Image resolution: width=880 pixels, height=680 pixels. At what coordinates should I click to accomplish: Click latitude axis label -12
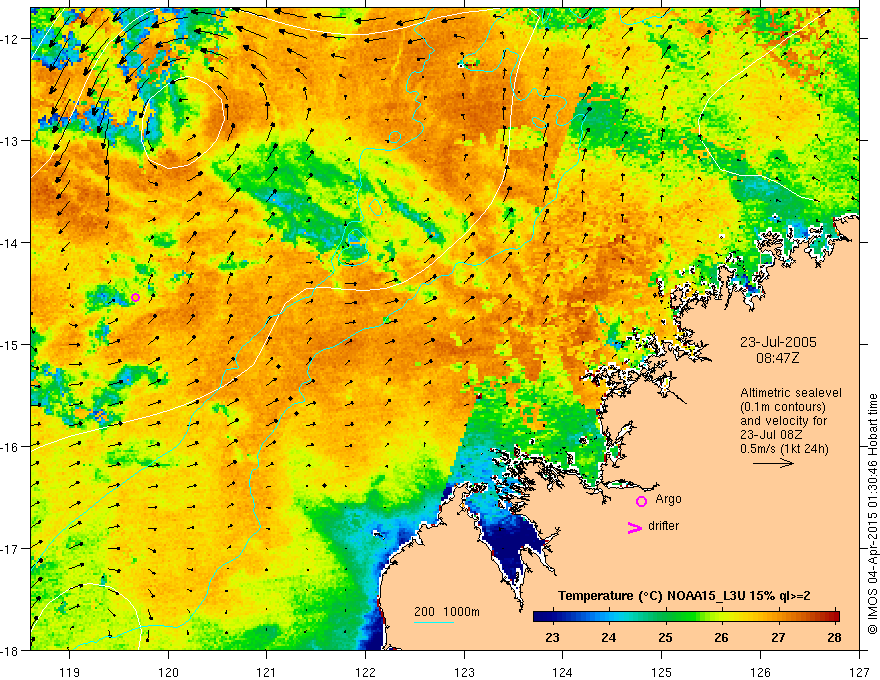[x=11, y=39]
